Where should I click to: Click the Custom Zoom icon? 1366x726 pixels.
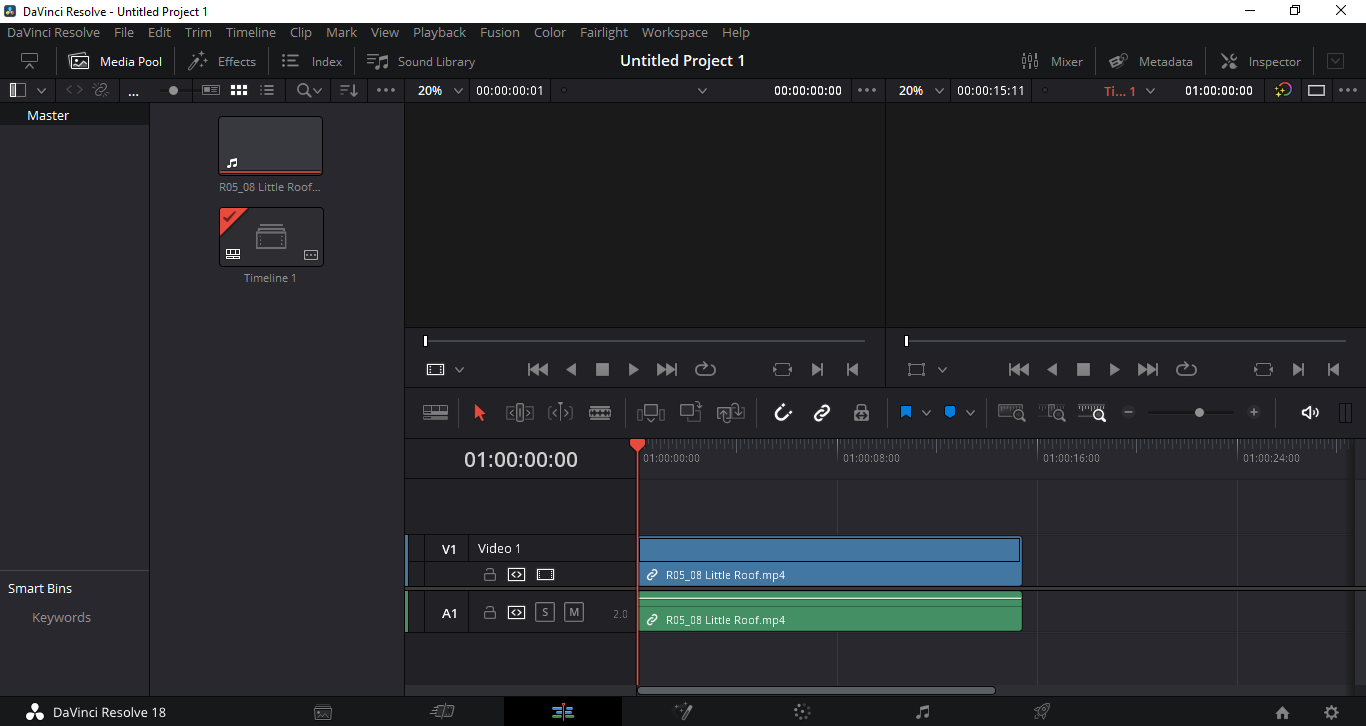pyautogui.click(x=1092, y=412)
